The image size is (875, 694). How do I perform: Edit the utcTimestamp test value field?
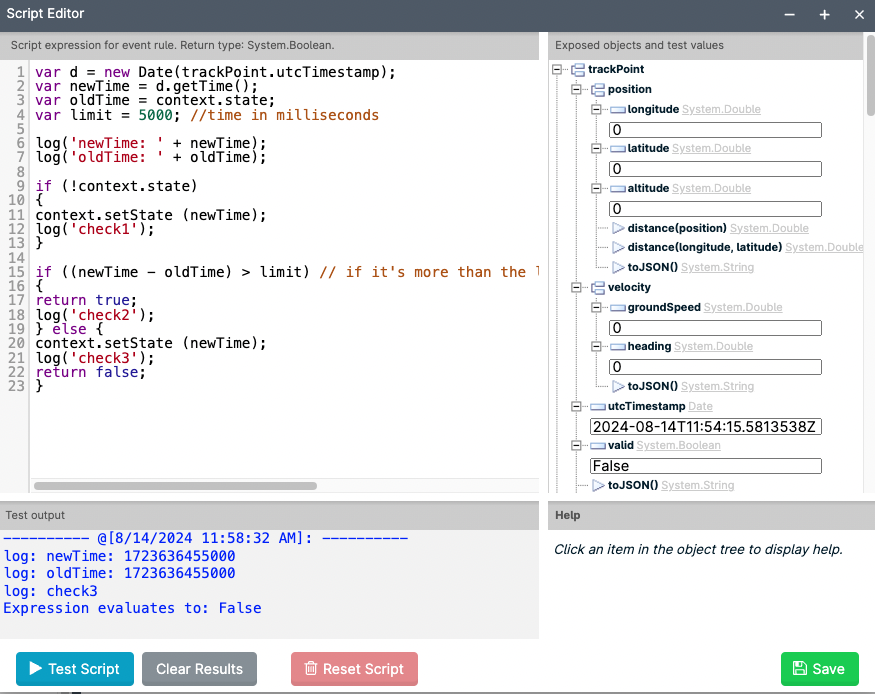click(x=706, y=427)
